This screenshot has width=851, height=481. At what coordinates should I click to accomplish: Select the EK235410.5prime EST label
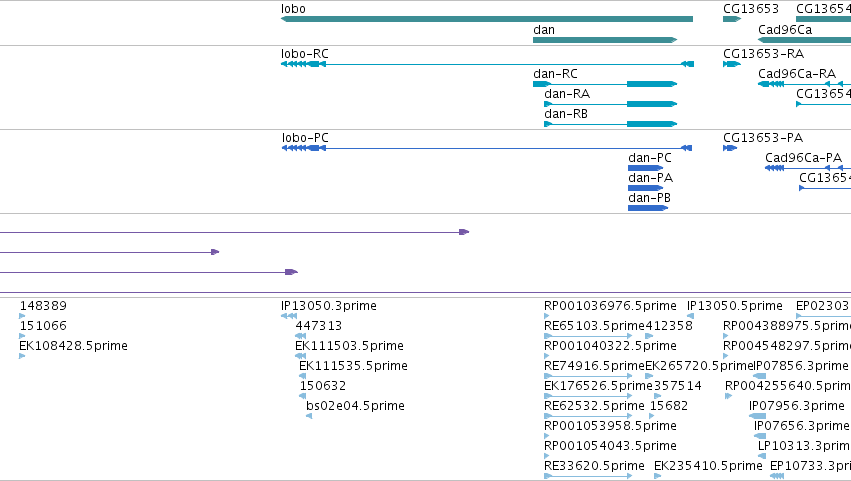point(708,466)
